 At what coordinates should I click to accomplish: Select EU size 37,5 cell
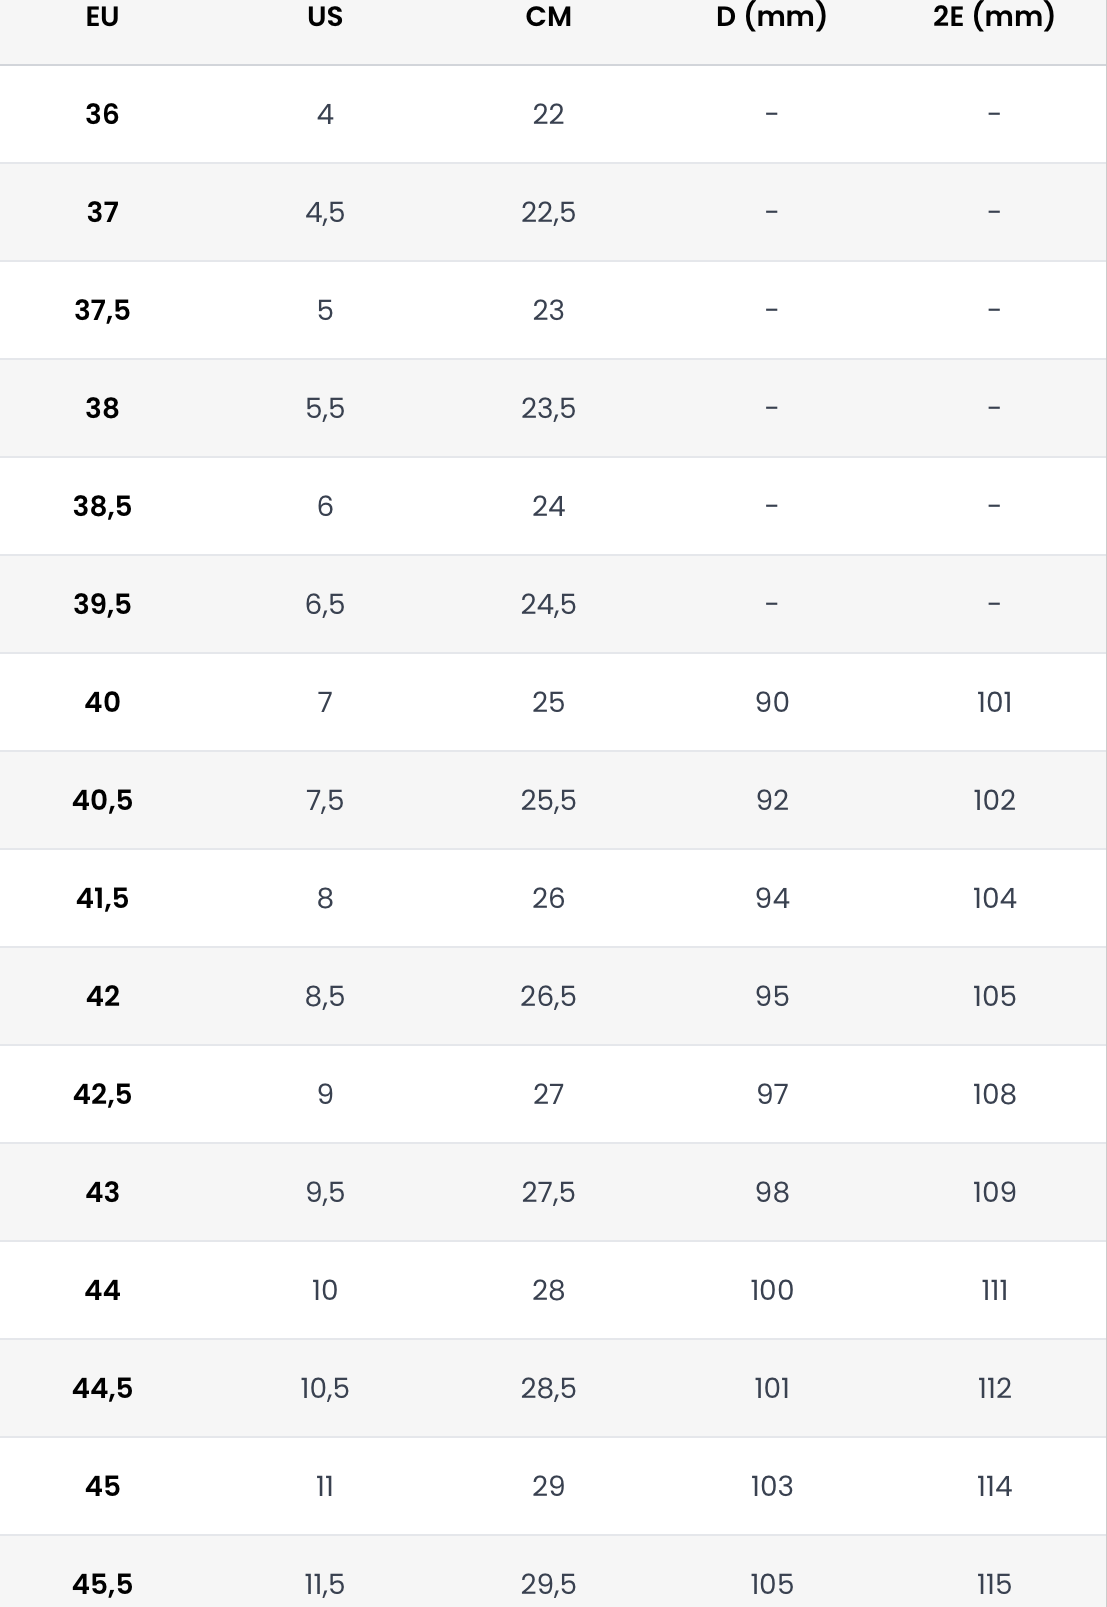click(102, 310)
